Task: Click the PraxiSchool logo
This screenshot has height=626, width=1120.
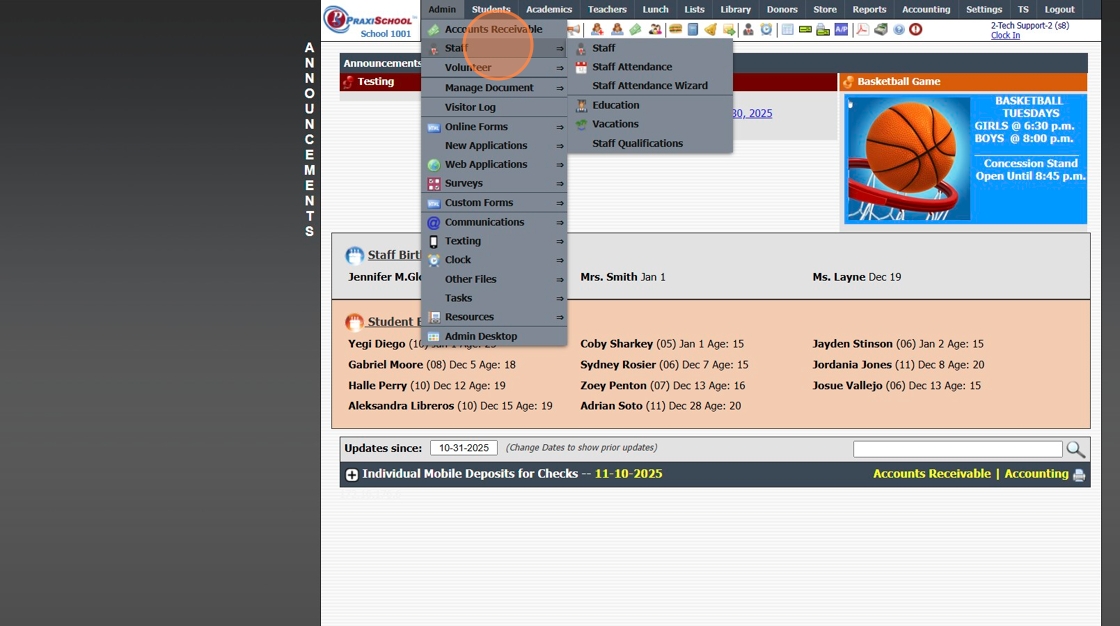Action: 370,21
